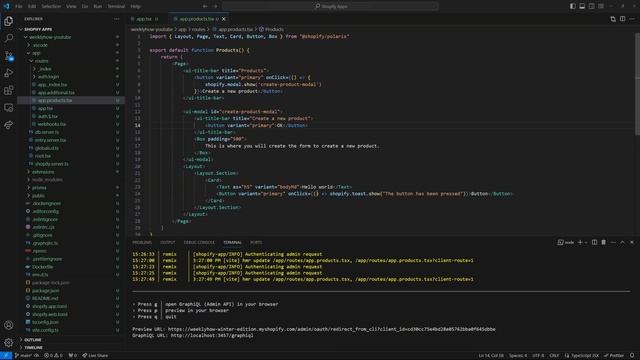Toggle the bottom panel layout button
This screenshot has height=360, width=640.
(582, 6)
